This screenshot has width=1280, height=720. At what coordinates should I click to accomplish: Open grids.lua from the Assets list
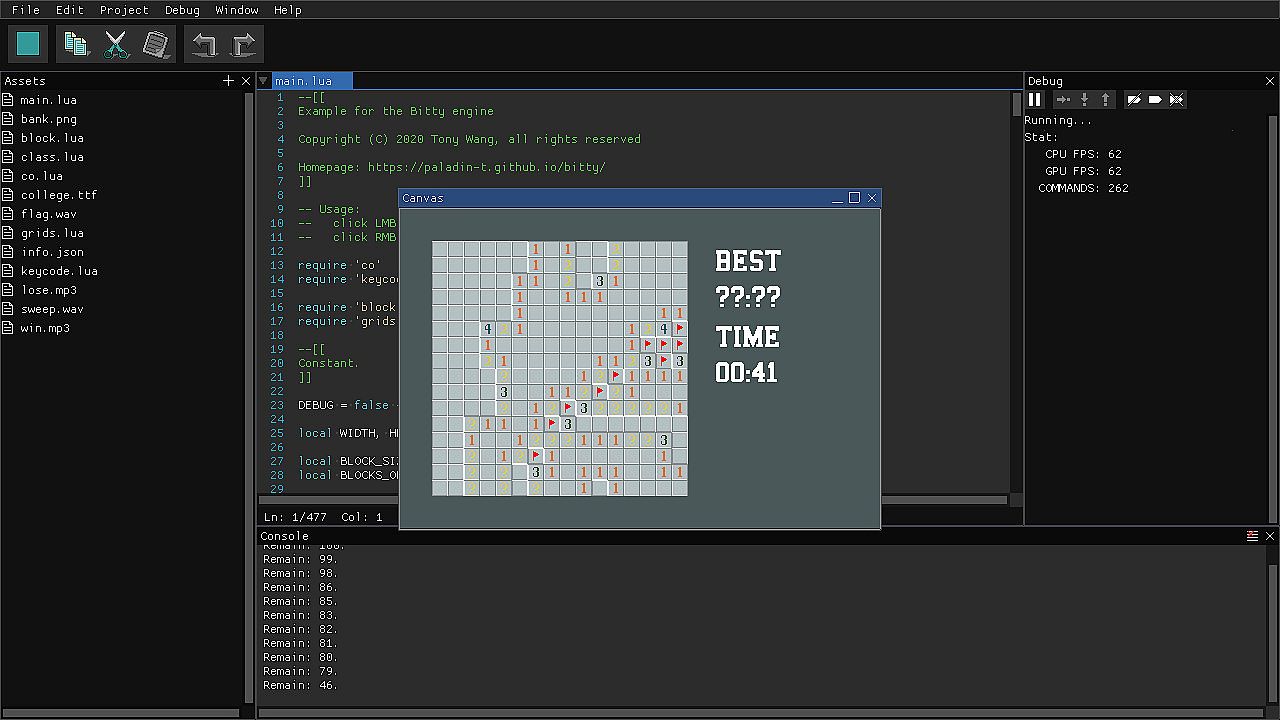click(52, 233)
